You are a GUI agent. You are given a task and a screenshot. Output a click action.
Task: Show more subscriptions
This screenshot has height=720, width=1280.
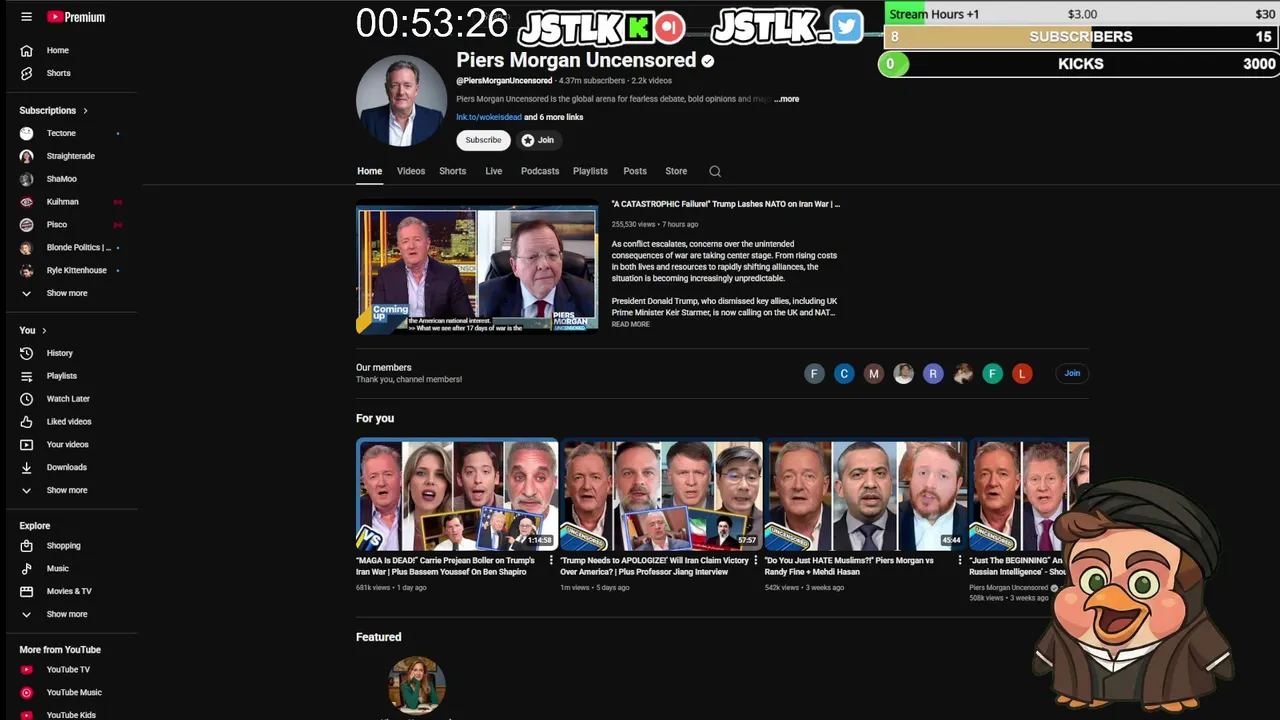point(69,294)
